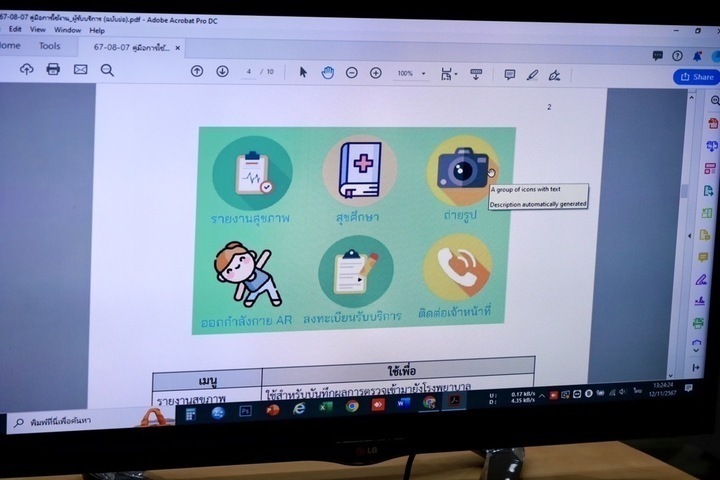Open the Window menu
This screenshot has width=720, height=480.
pyautogui.click(x=67, y=30)
